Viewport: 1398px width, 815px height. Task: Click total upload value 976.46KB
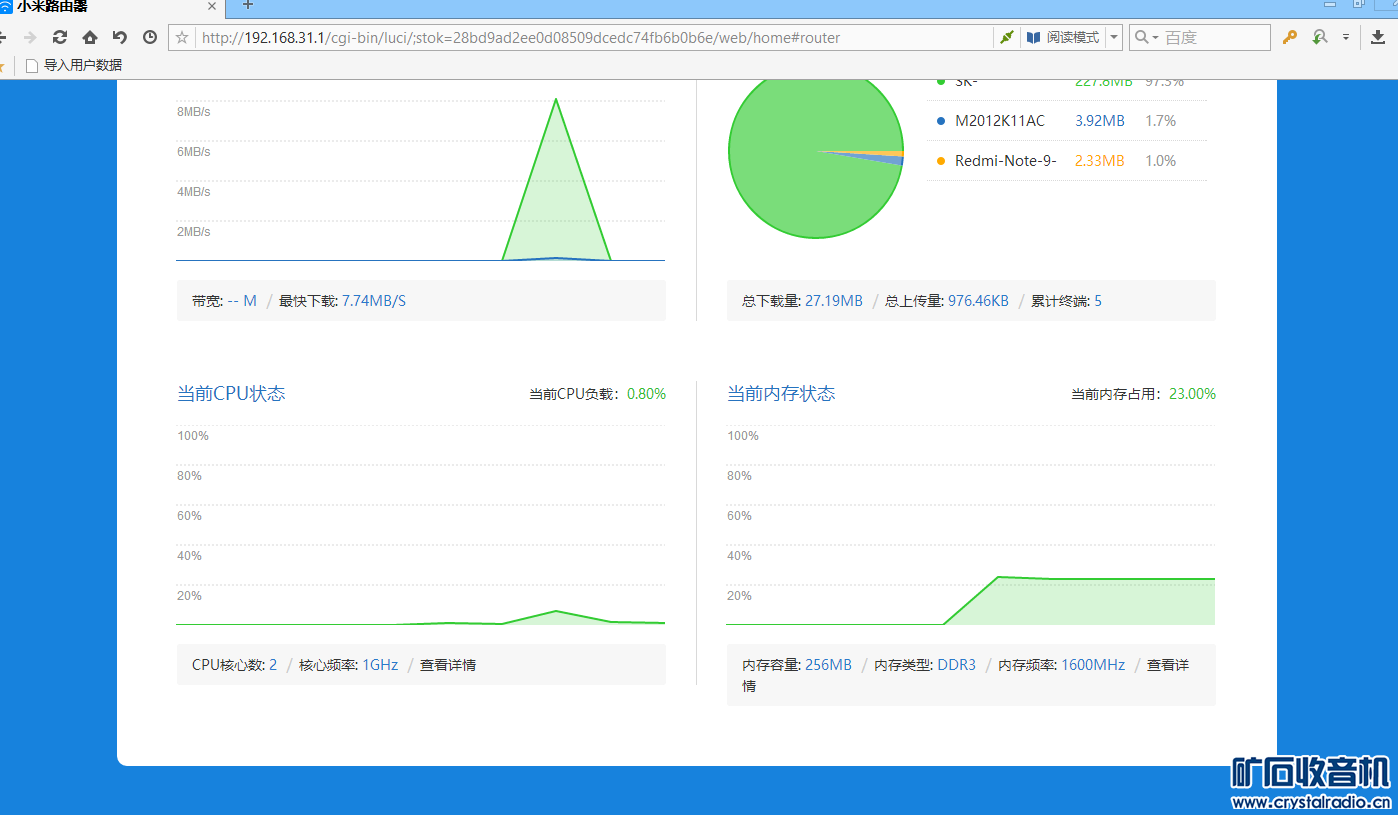tap(978, 301)
